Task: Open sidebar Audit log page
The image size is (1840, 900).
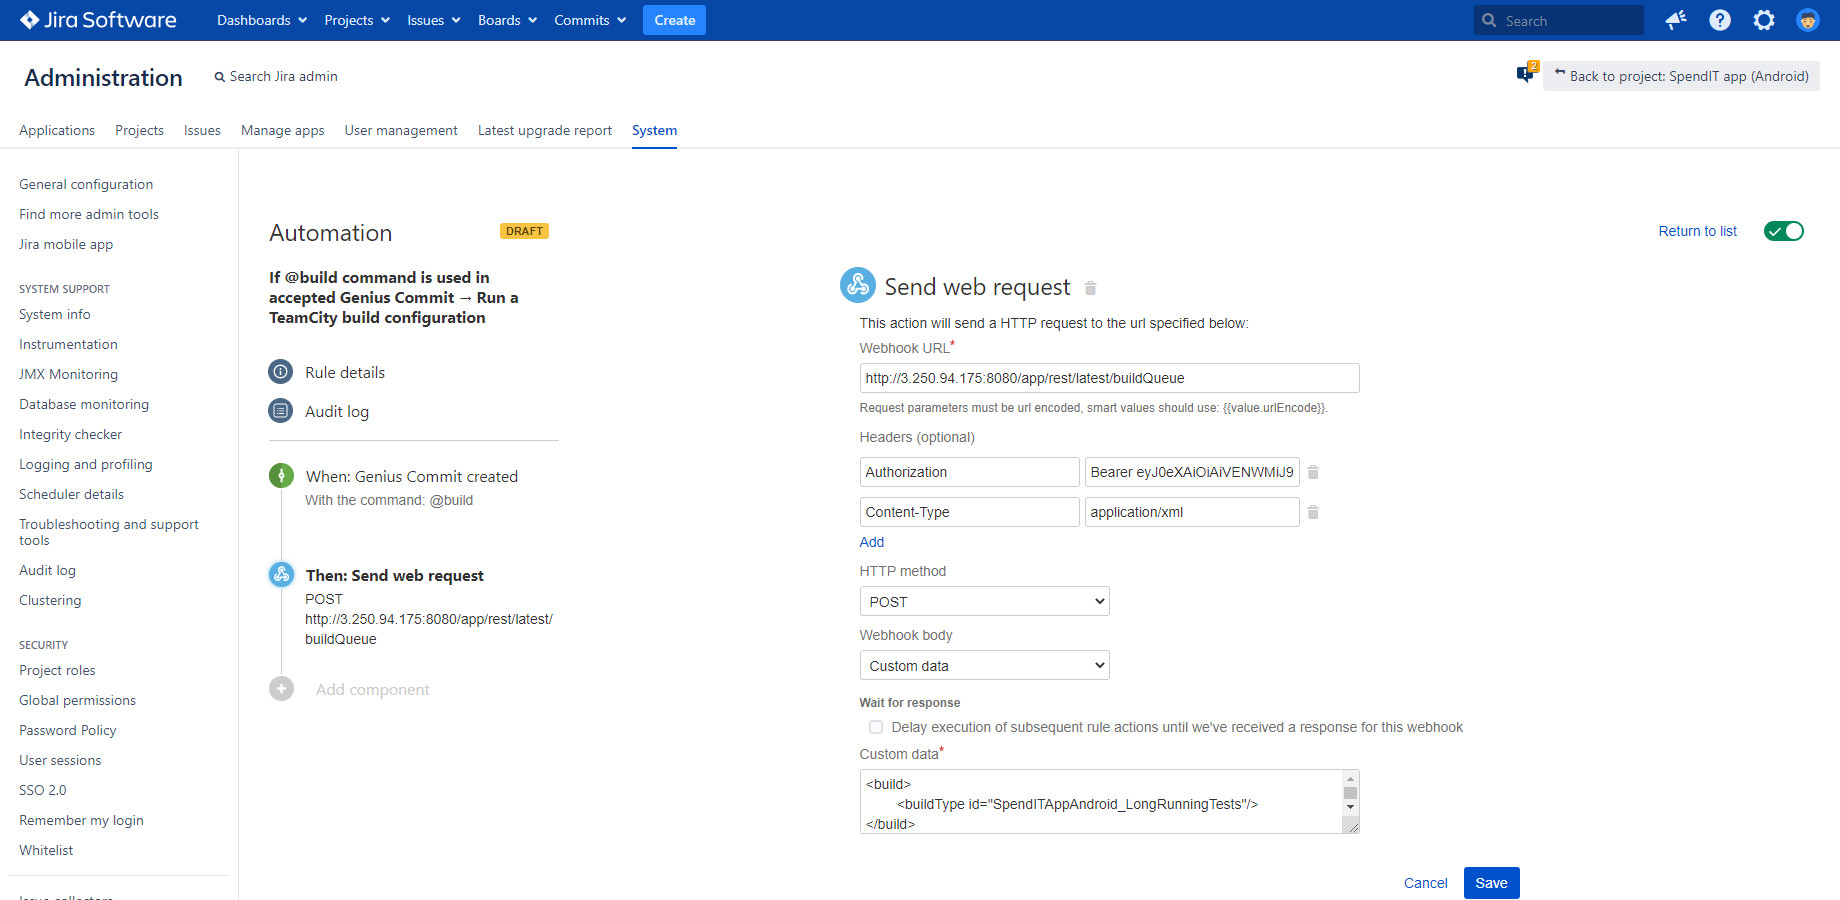Action: 47,570
